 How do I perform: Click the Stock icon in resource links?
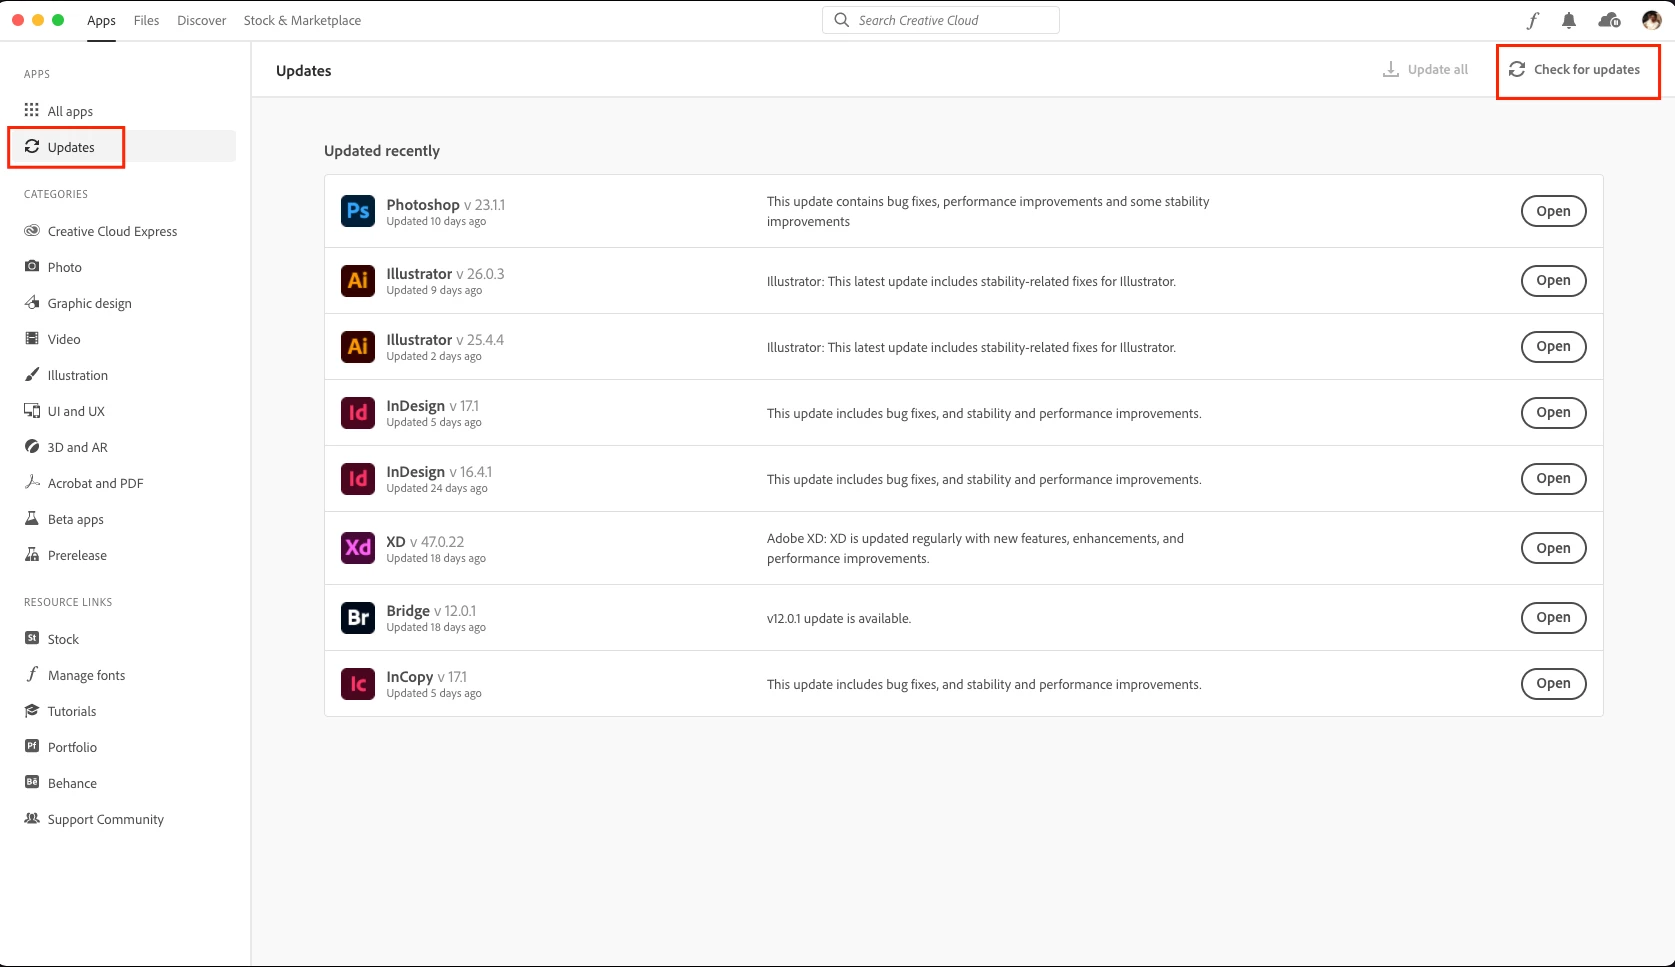[32, 638]
